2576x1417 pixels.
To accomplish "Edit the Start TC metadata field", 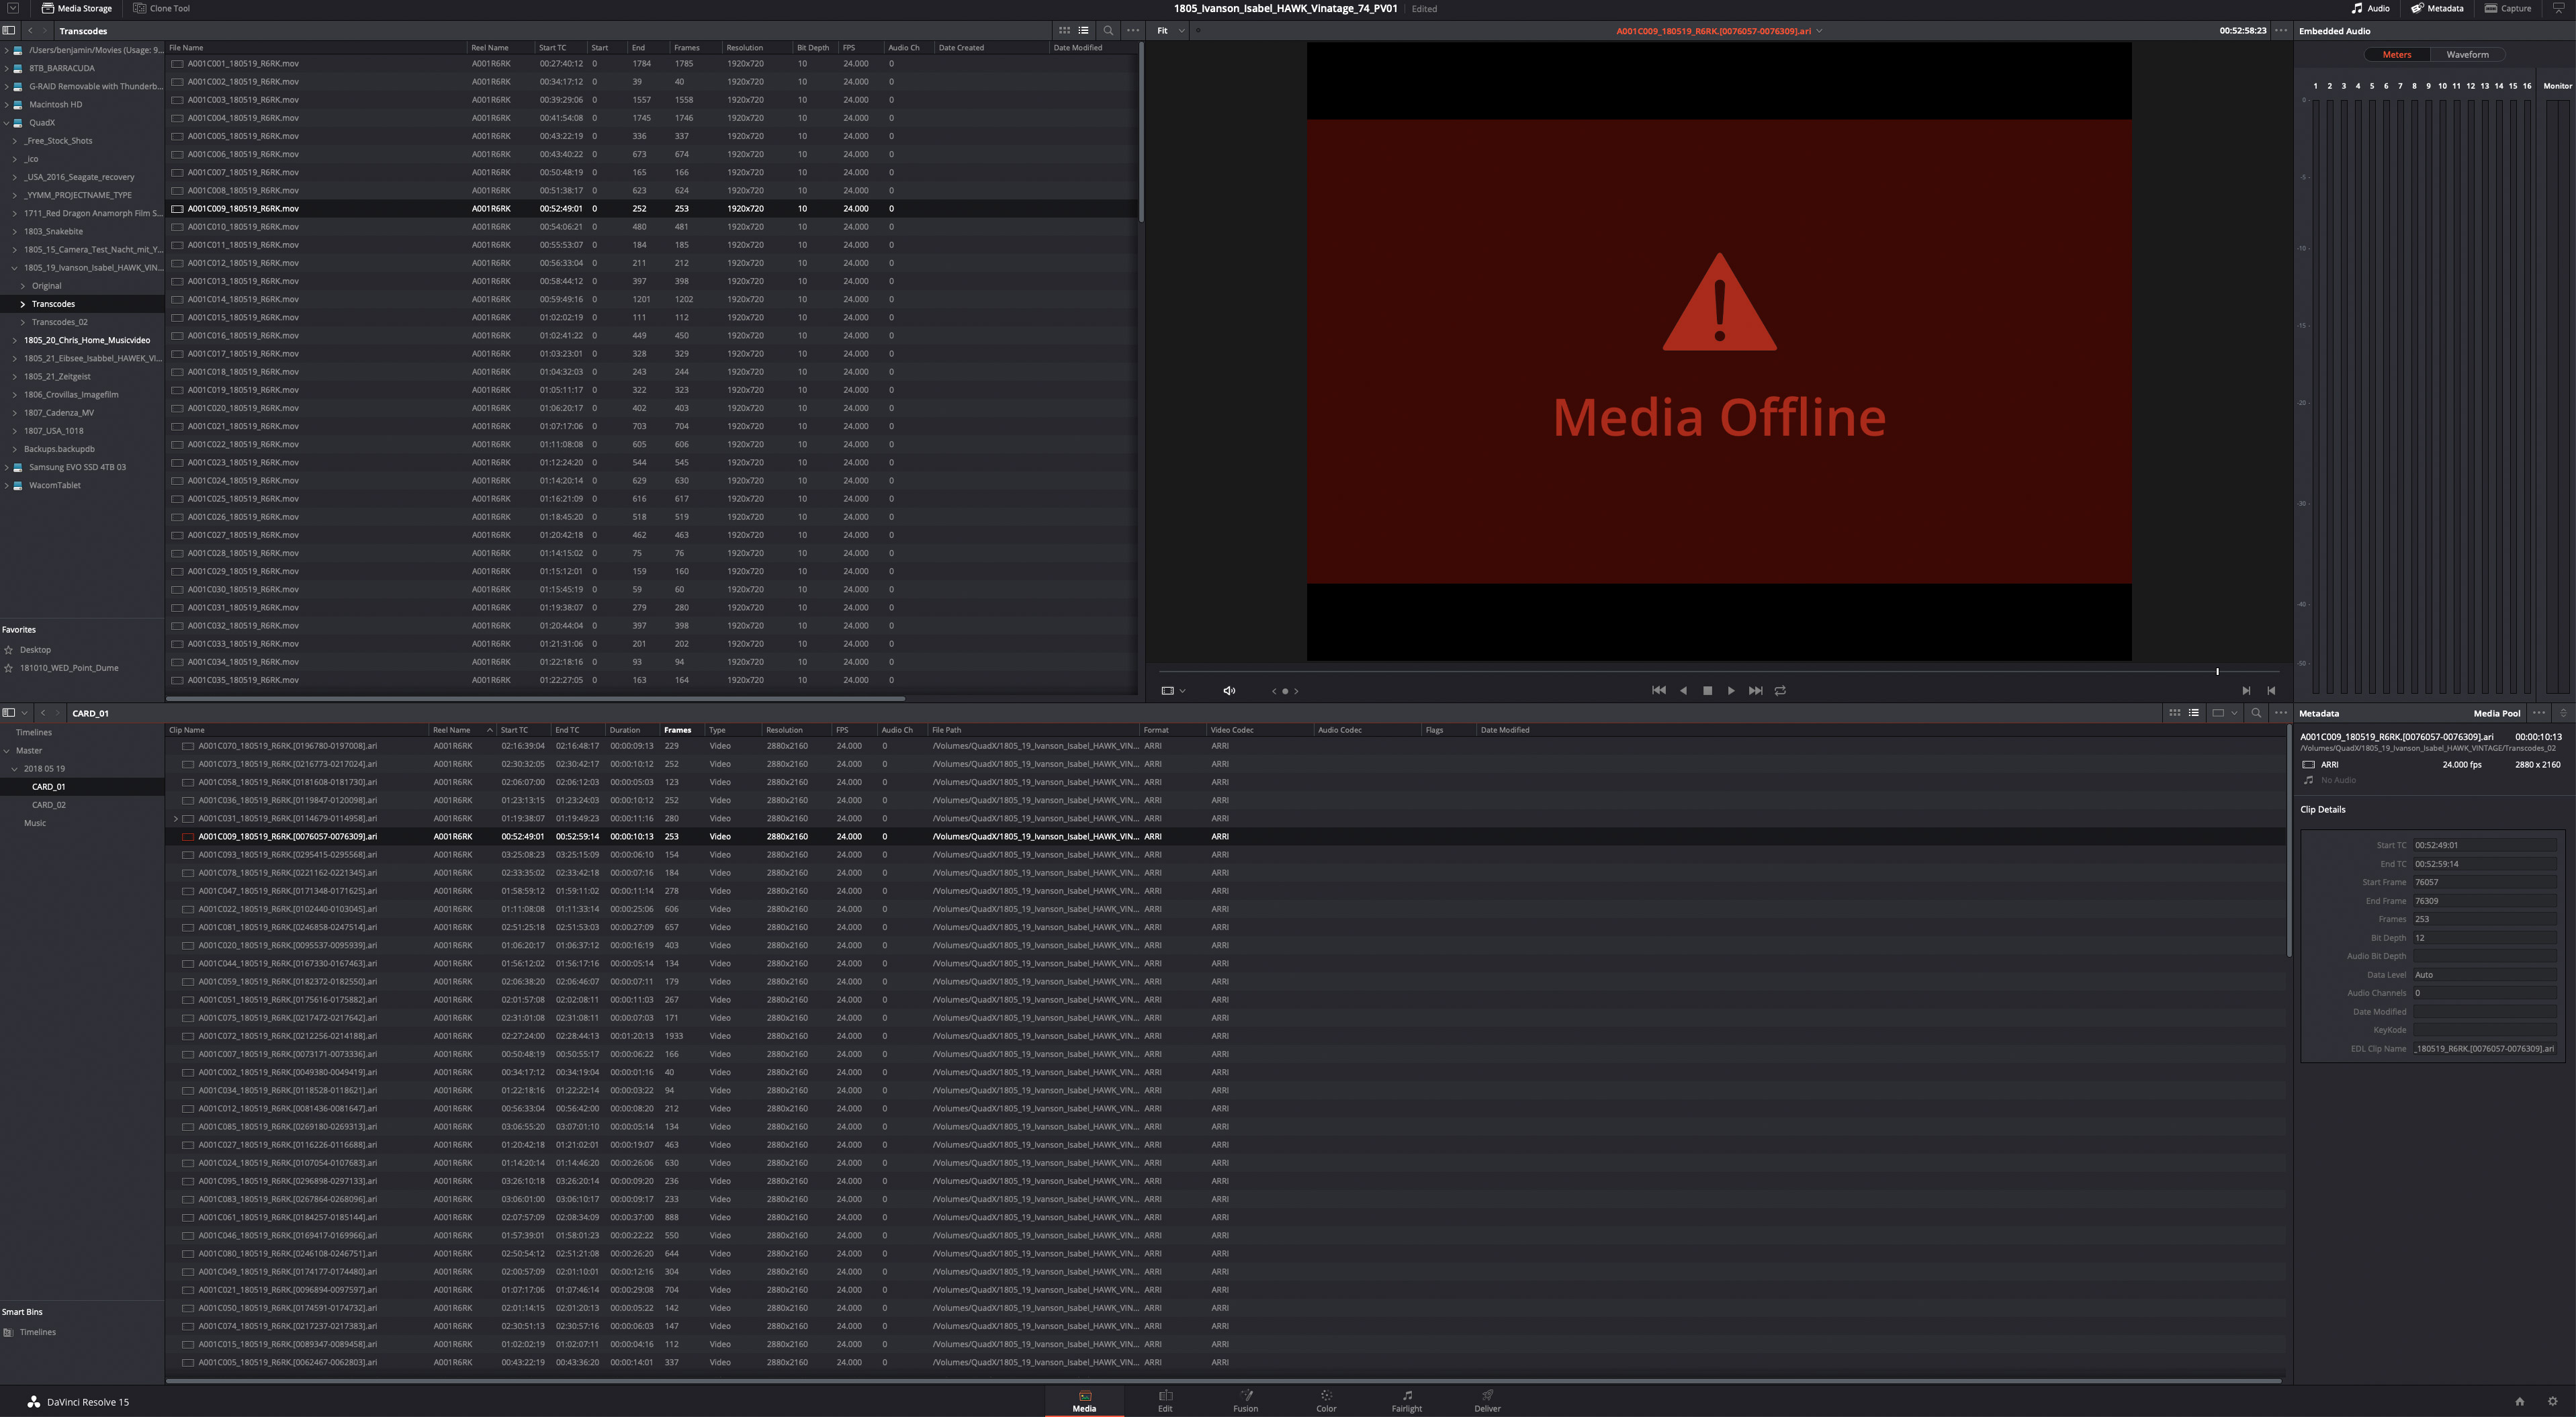I will 2485,845.
